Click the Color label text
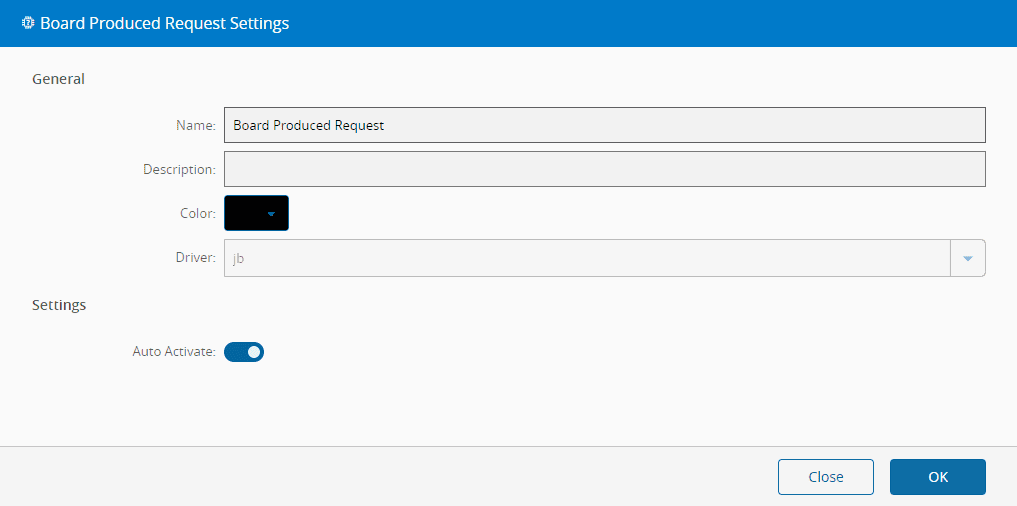The height and width of the screenshot is (506, 1017). (197, 213)
